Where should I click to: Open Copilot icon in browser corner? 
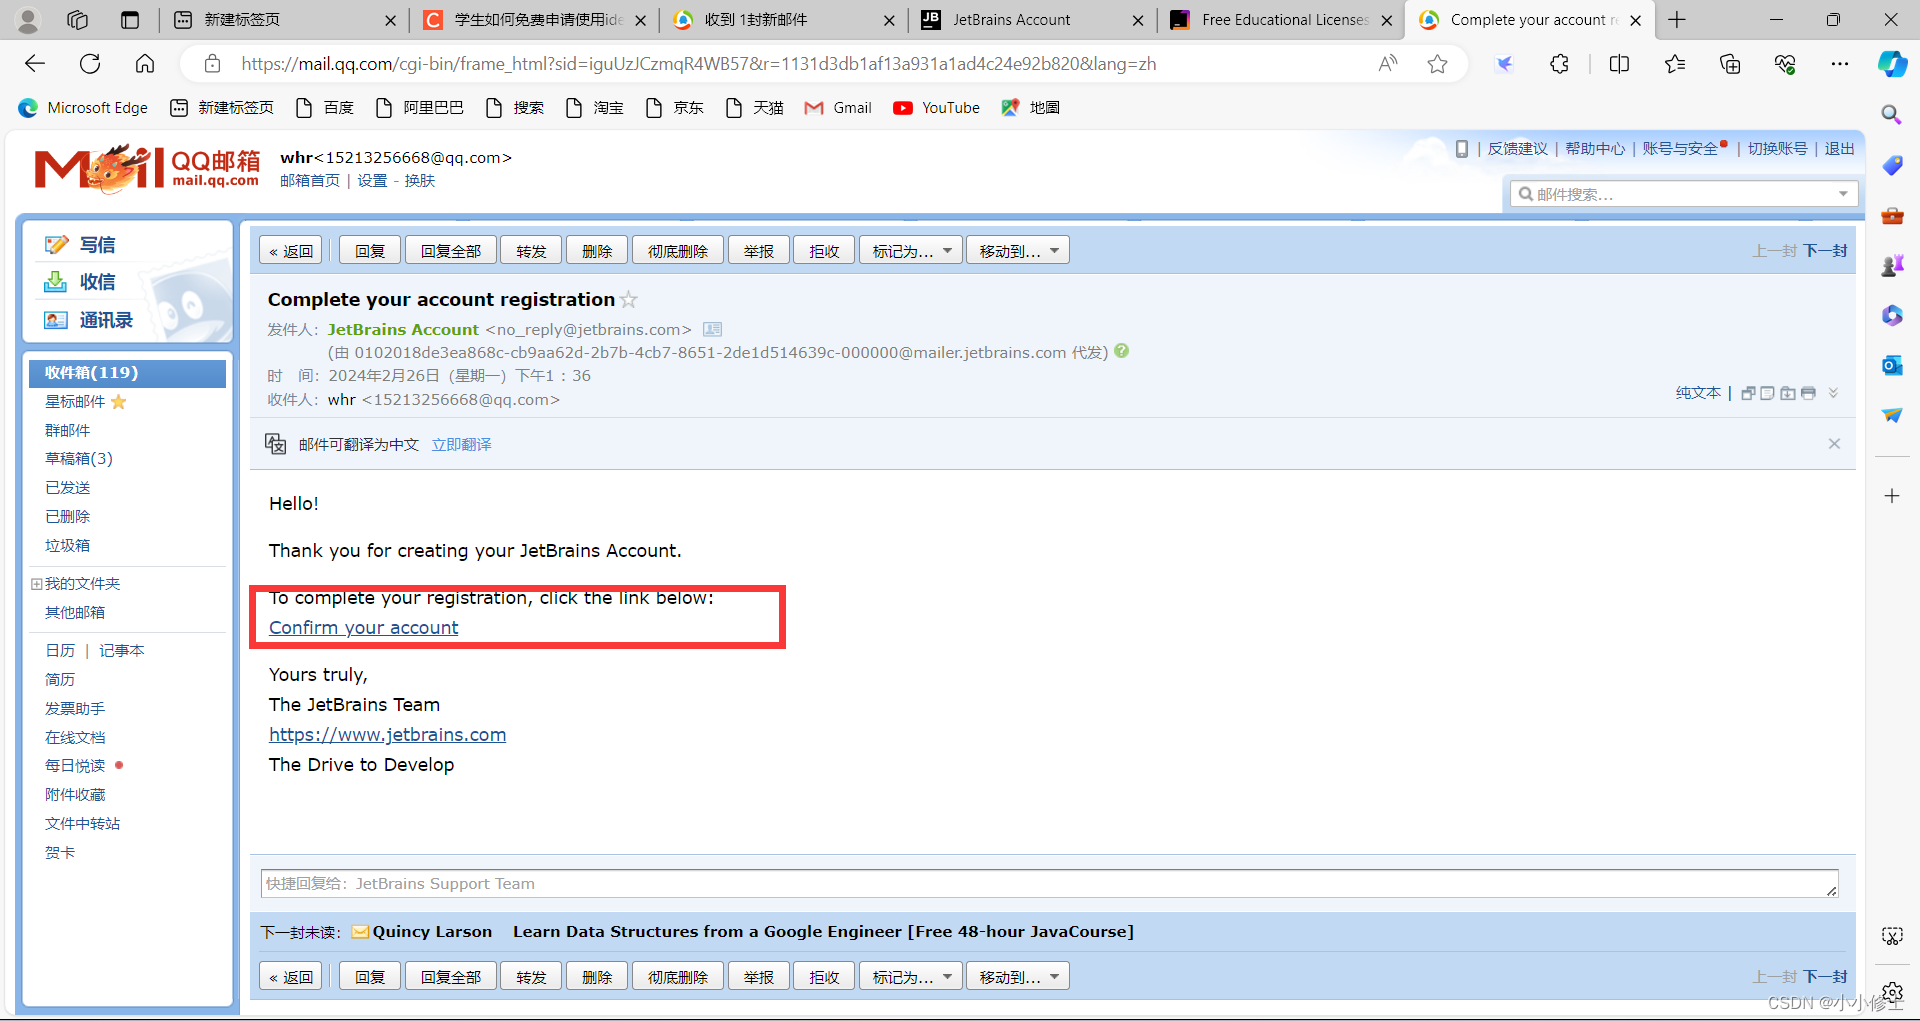[1892, 64]
